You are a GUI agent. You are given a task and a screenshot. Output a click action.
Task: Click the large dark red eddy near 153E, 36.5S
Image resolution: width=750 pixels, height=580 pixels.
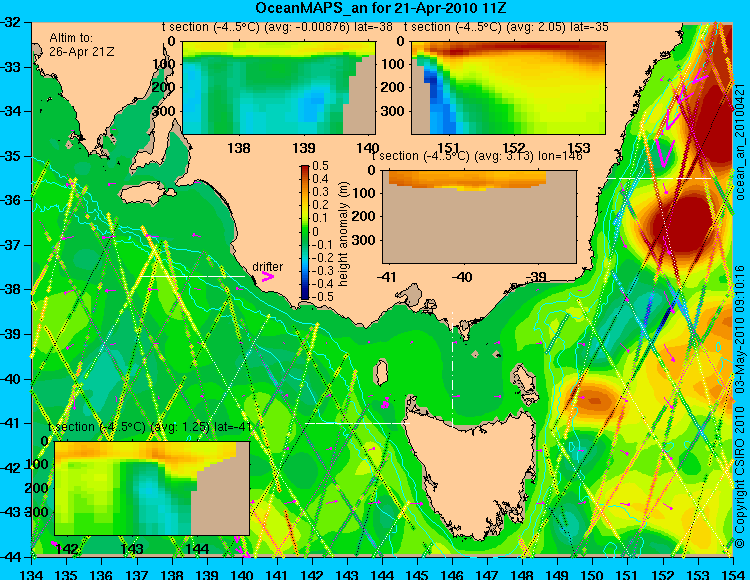point(685,225)
